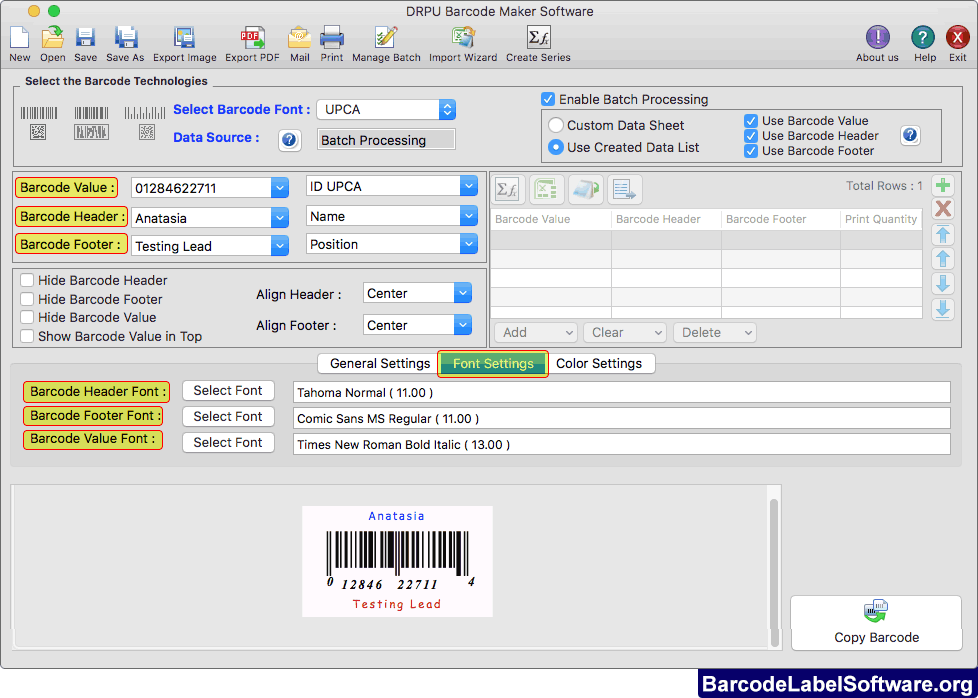This screenshot has height=698, width=978.
Task: Open the Delete dropdown below table
Action: point(715,332)
